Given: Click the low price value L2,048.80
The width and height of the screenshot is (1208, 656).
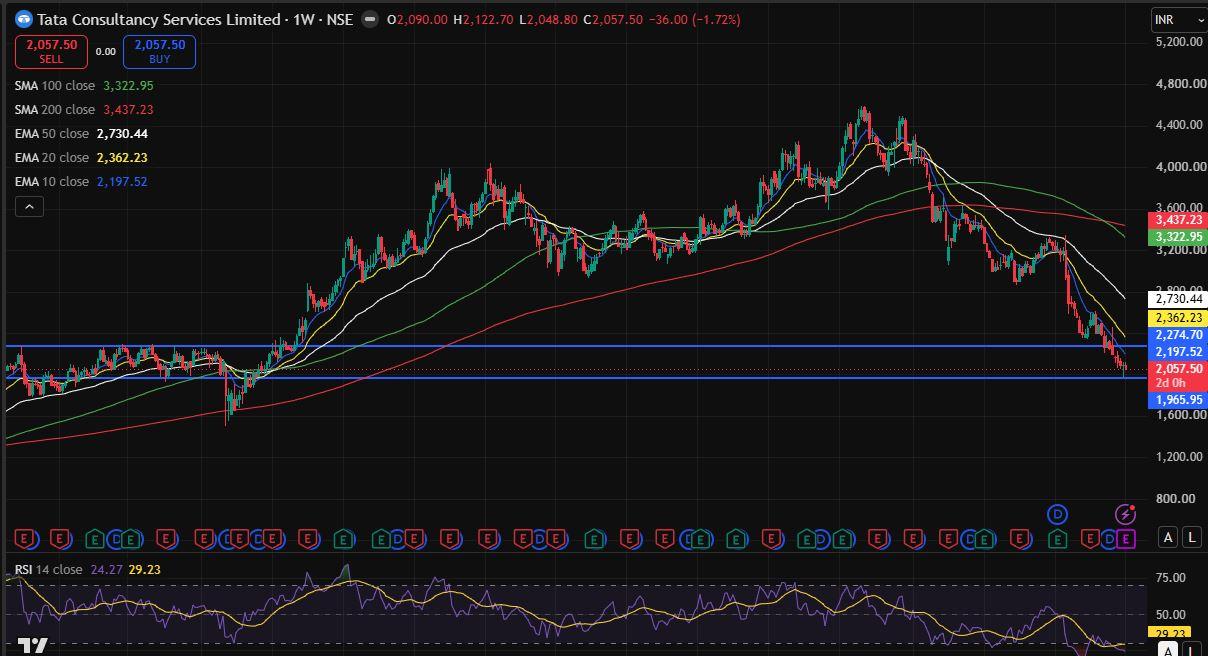Looking at the screenshot, I should [x=548, y=19].
